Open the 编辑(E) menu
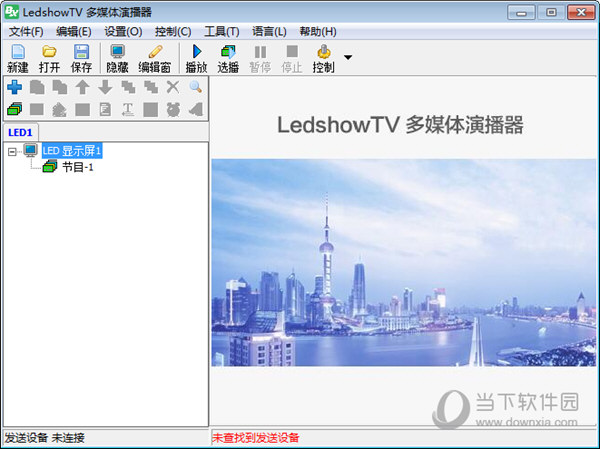Image resolution: width=600 pixels, height=449 pixels. click(x=73, y=32)
